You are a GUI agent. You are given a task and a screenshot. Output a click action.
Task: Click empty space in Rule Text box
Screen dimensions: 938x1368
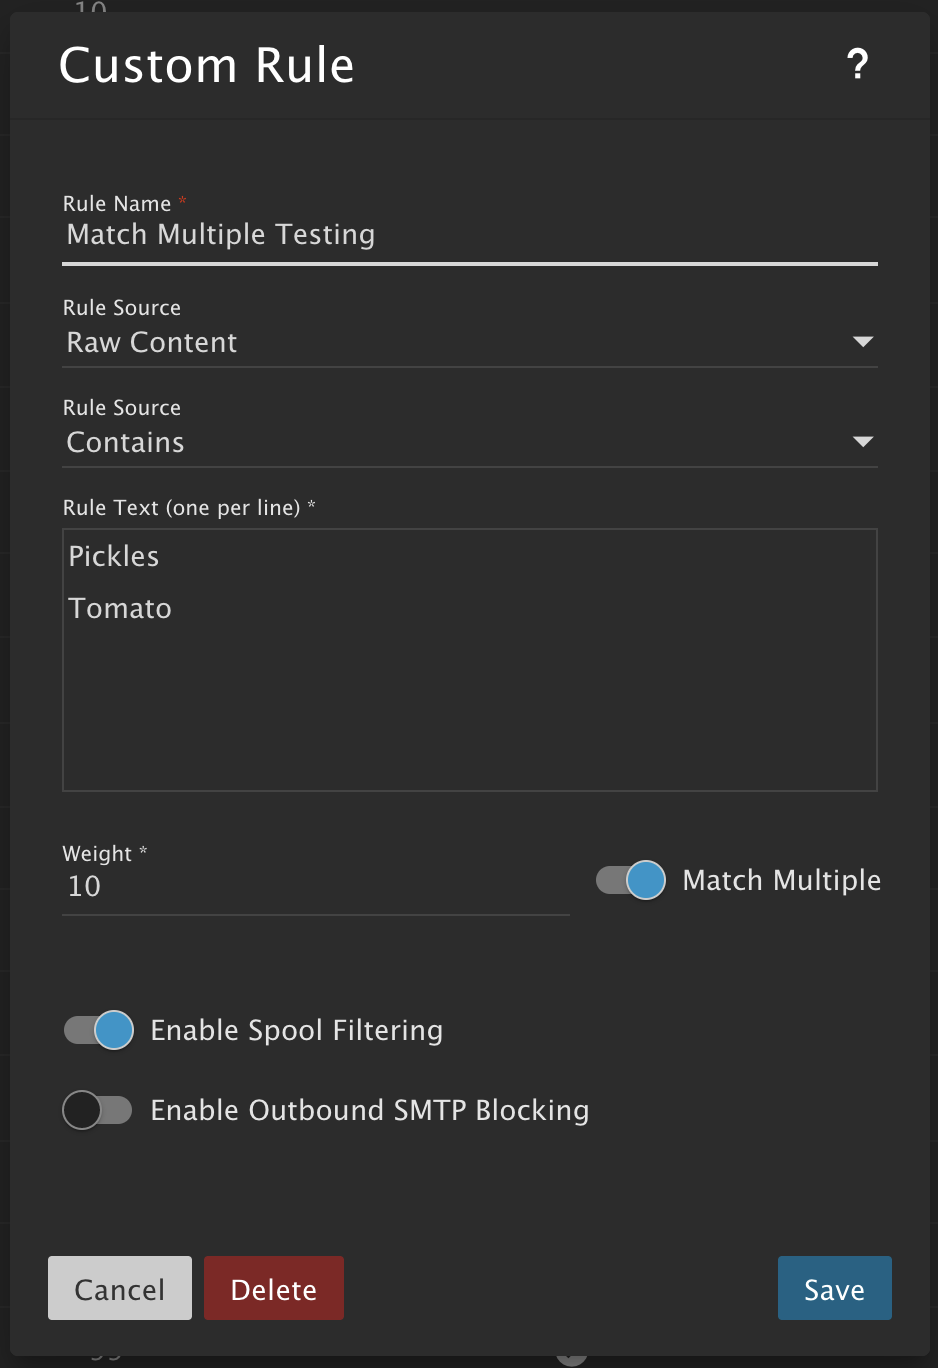coord(470,710)
